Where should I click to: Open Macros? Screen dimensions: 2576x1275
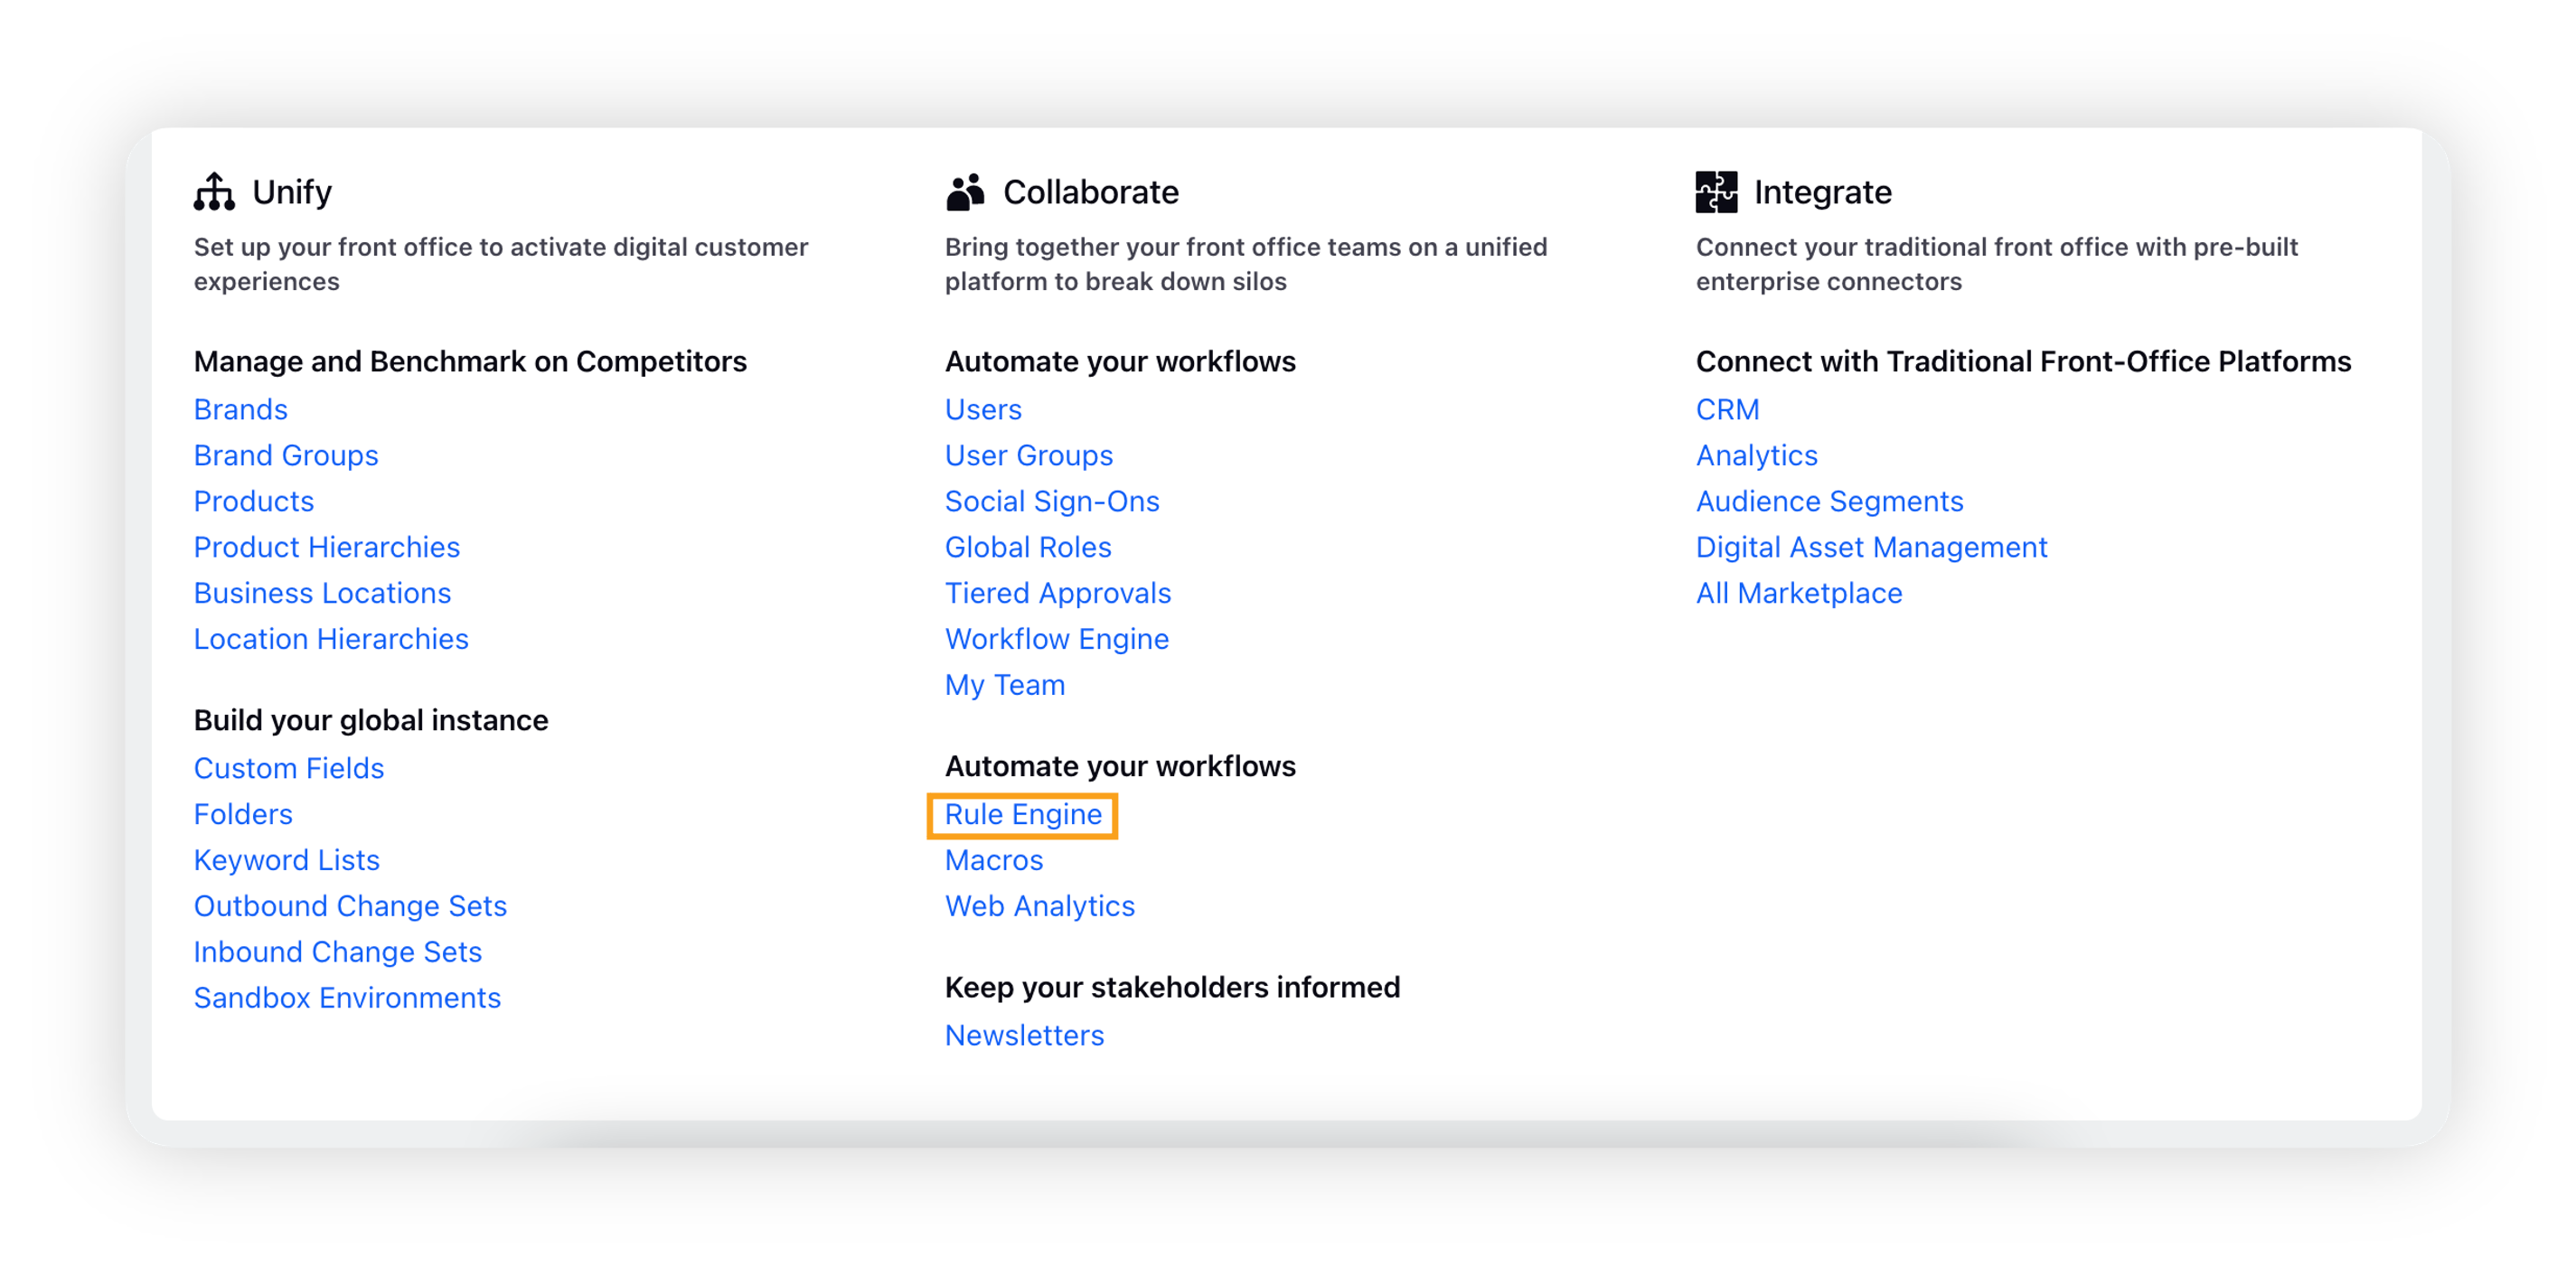pyautogui.click(x=994, y=860)
